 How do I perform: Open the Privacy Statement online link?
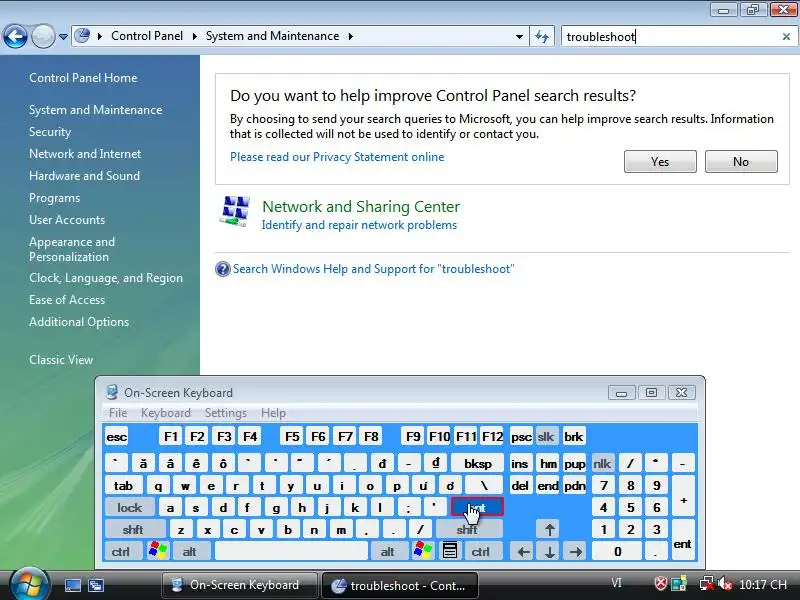click(337, 157)
